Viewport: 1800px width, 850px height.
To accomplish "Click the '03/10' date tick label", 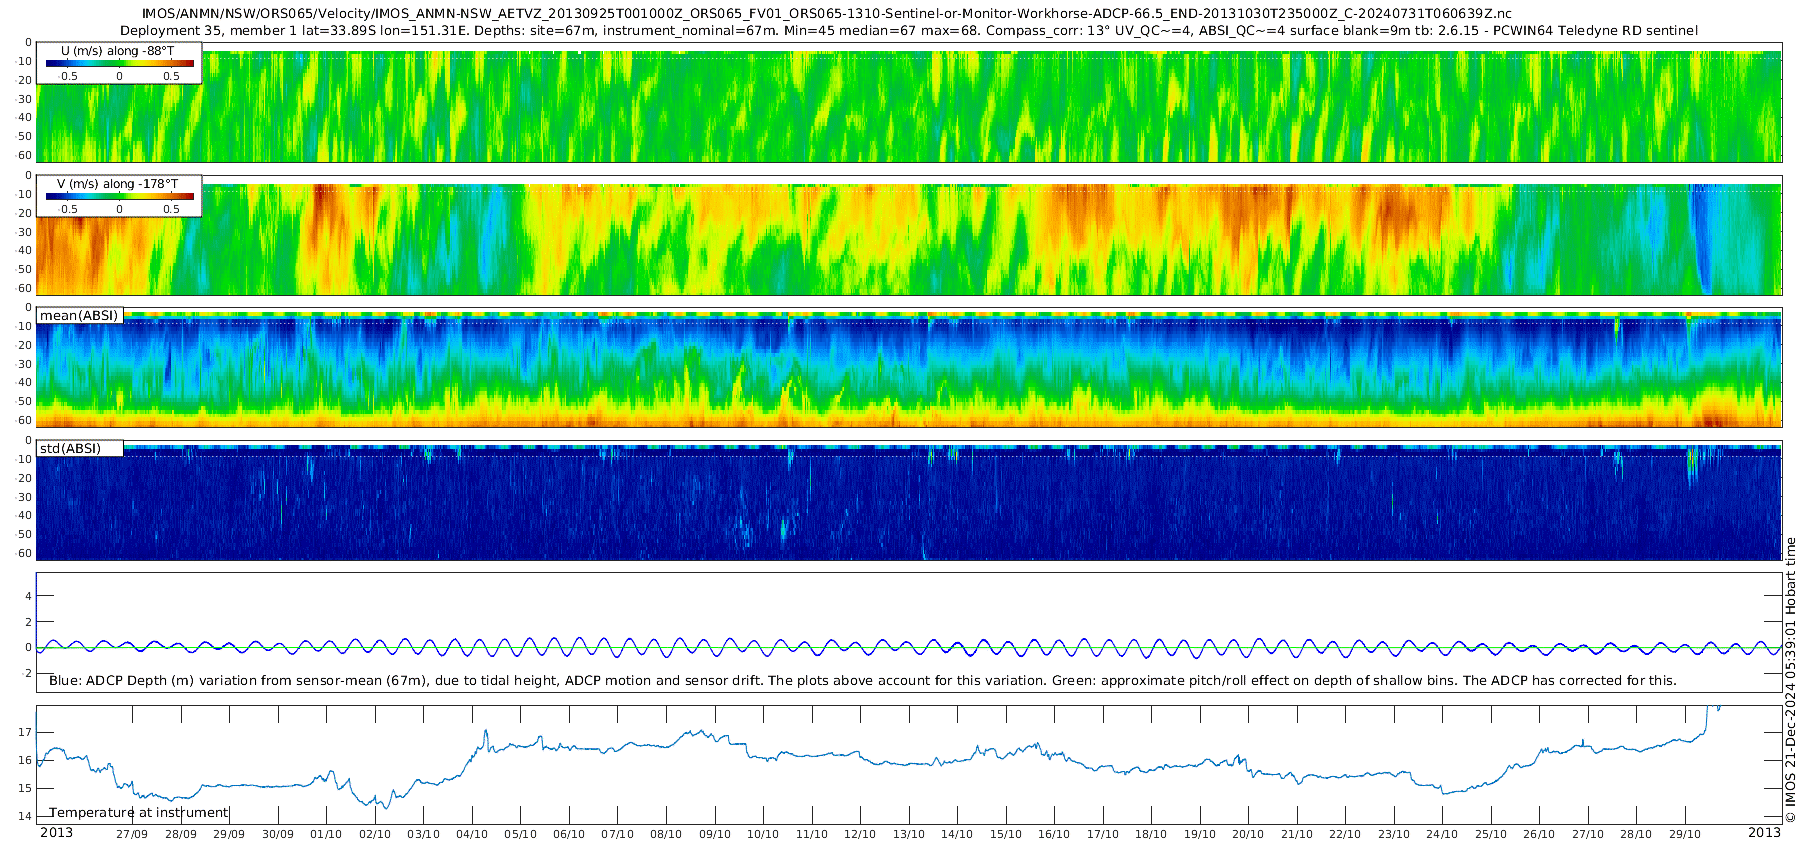I will (423, 834).
